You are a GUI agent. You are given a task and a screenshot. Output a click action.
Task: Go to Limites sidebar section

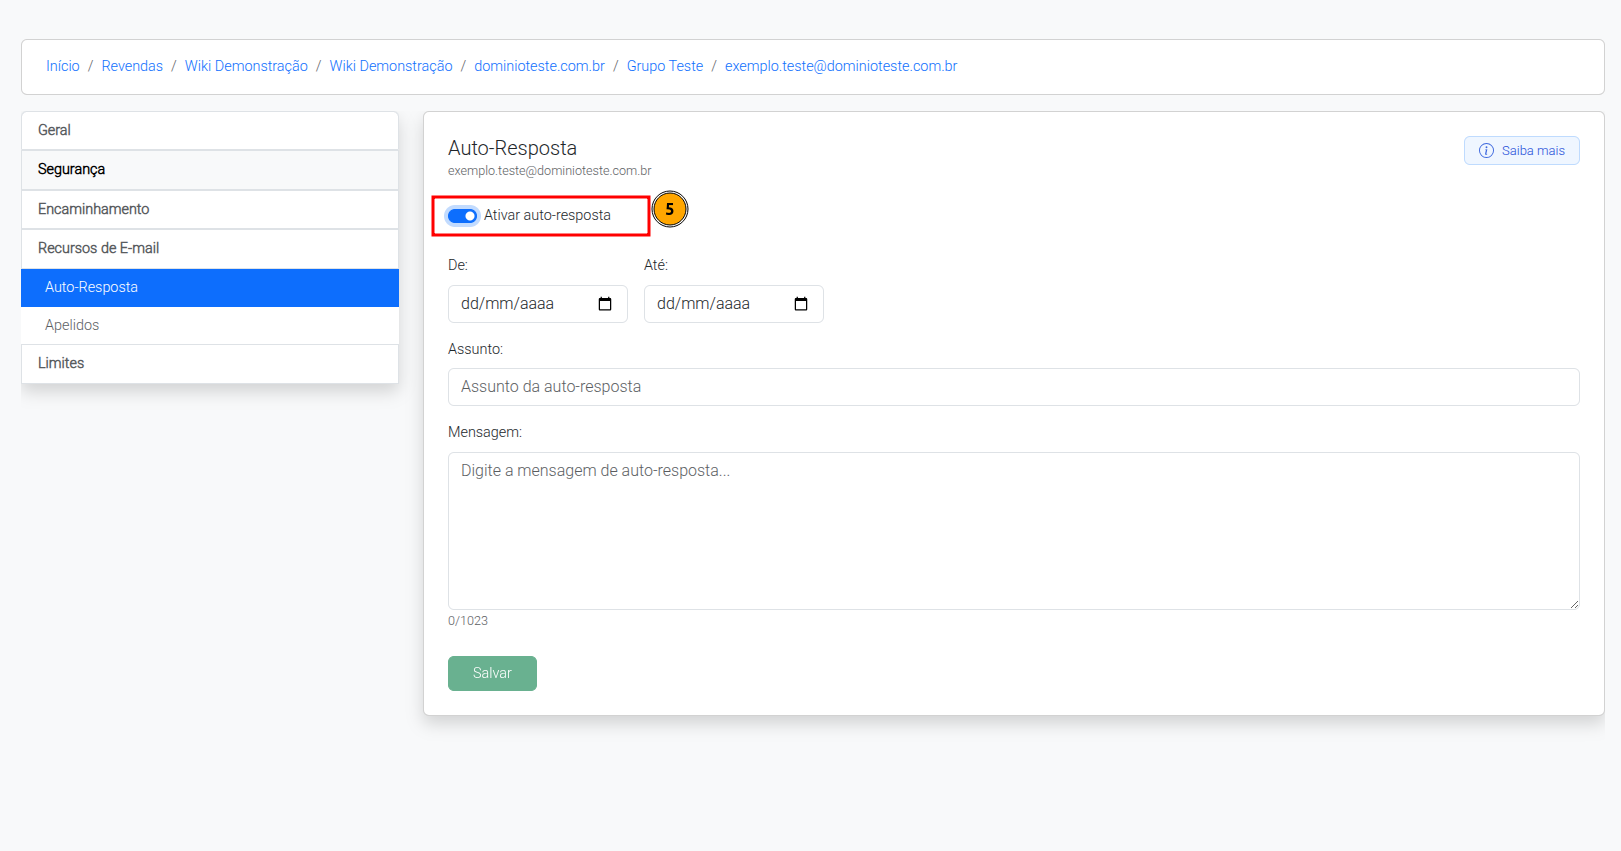[x=210, y=363]
